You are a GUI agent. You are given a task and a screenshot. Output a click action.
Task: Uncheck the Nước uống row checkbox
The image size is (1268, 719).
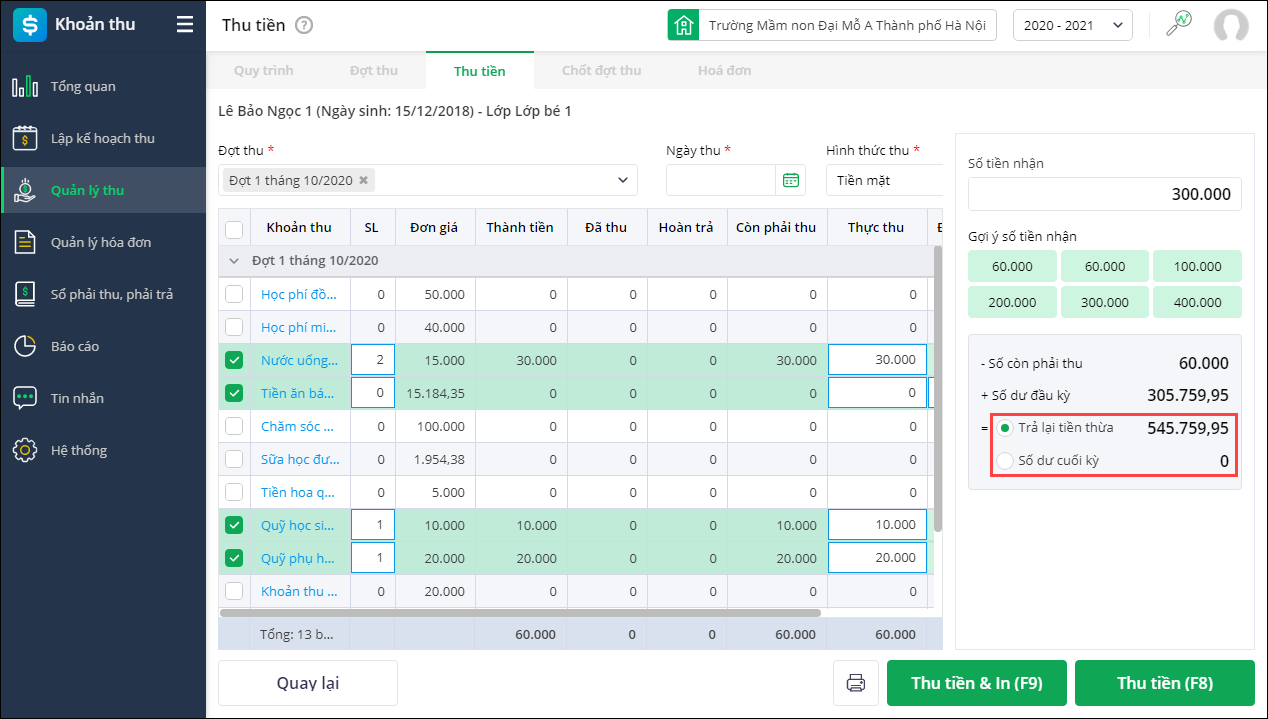[234, 360]
